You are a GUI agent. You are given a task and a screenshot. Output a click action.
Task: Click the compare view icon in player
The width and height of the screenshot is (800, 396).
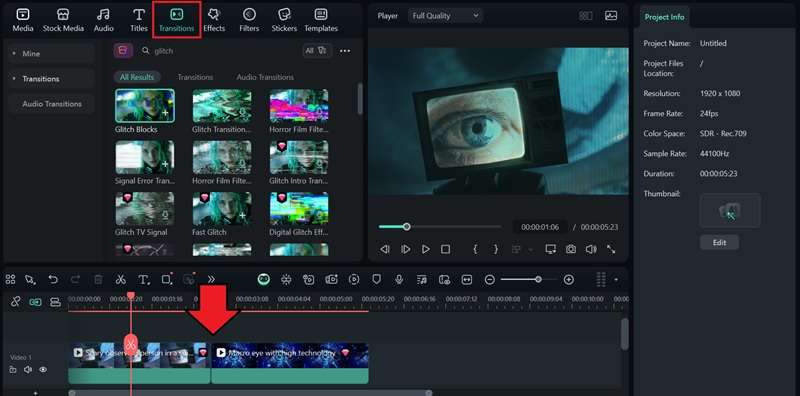(586, 16)
